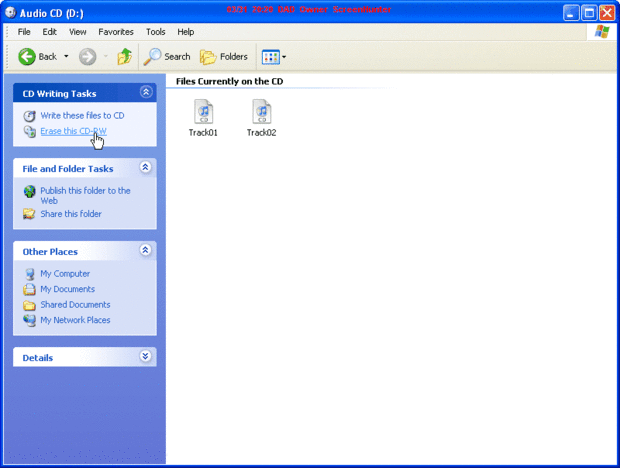Collapse the CD Writing Tasks panel

146,92
